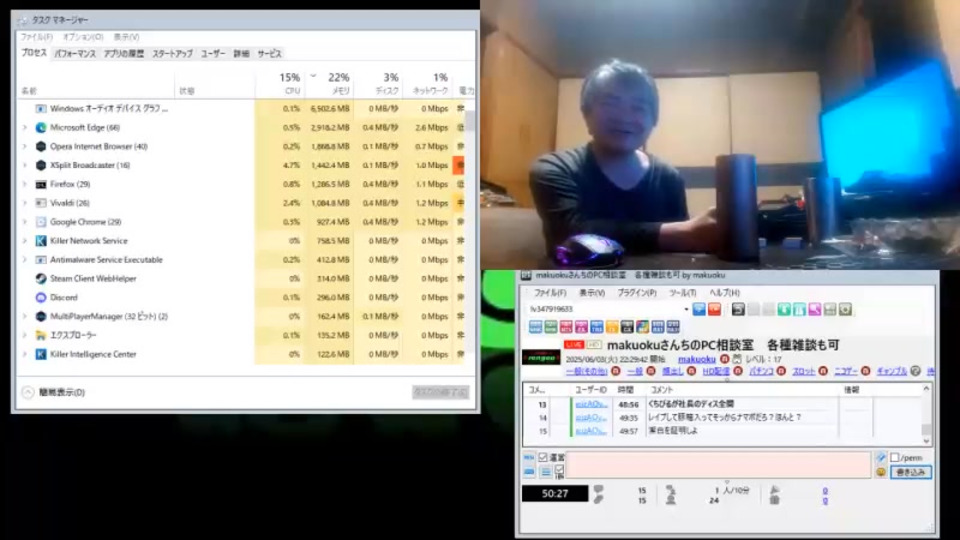The height and width of the screenshot is (540, 960).
Task: Open the ツール(T) menu in comment viewer
Action: pyautogui.click(x=683, y=293)
